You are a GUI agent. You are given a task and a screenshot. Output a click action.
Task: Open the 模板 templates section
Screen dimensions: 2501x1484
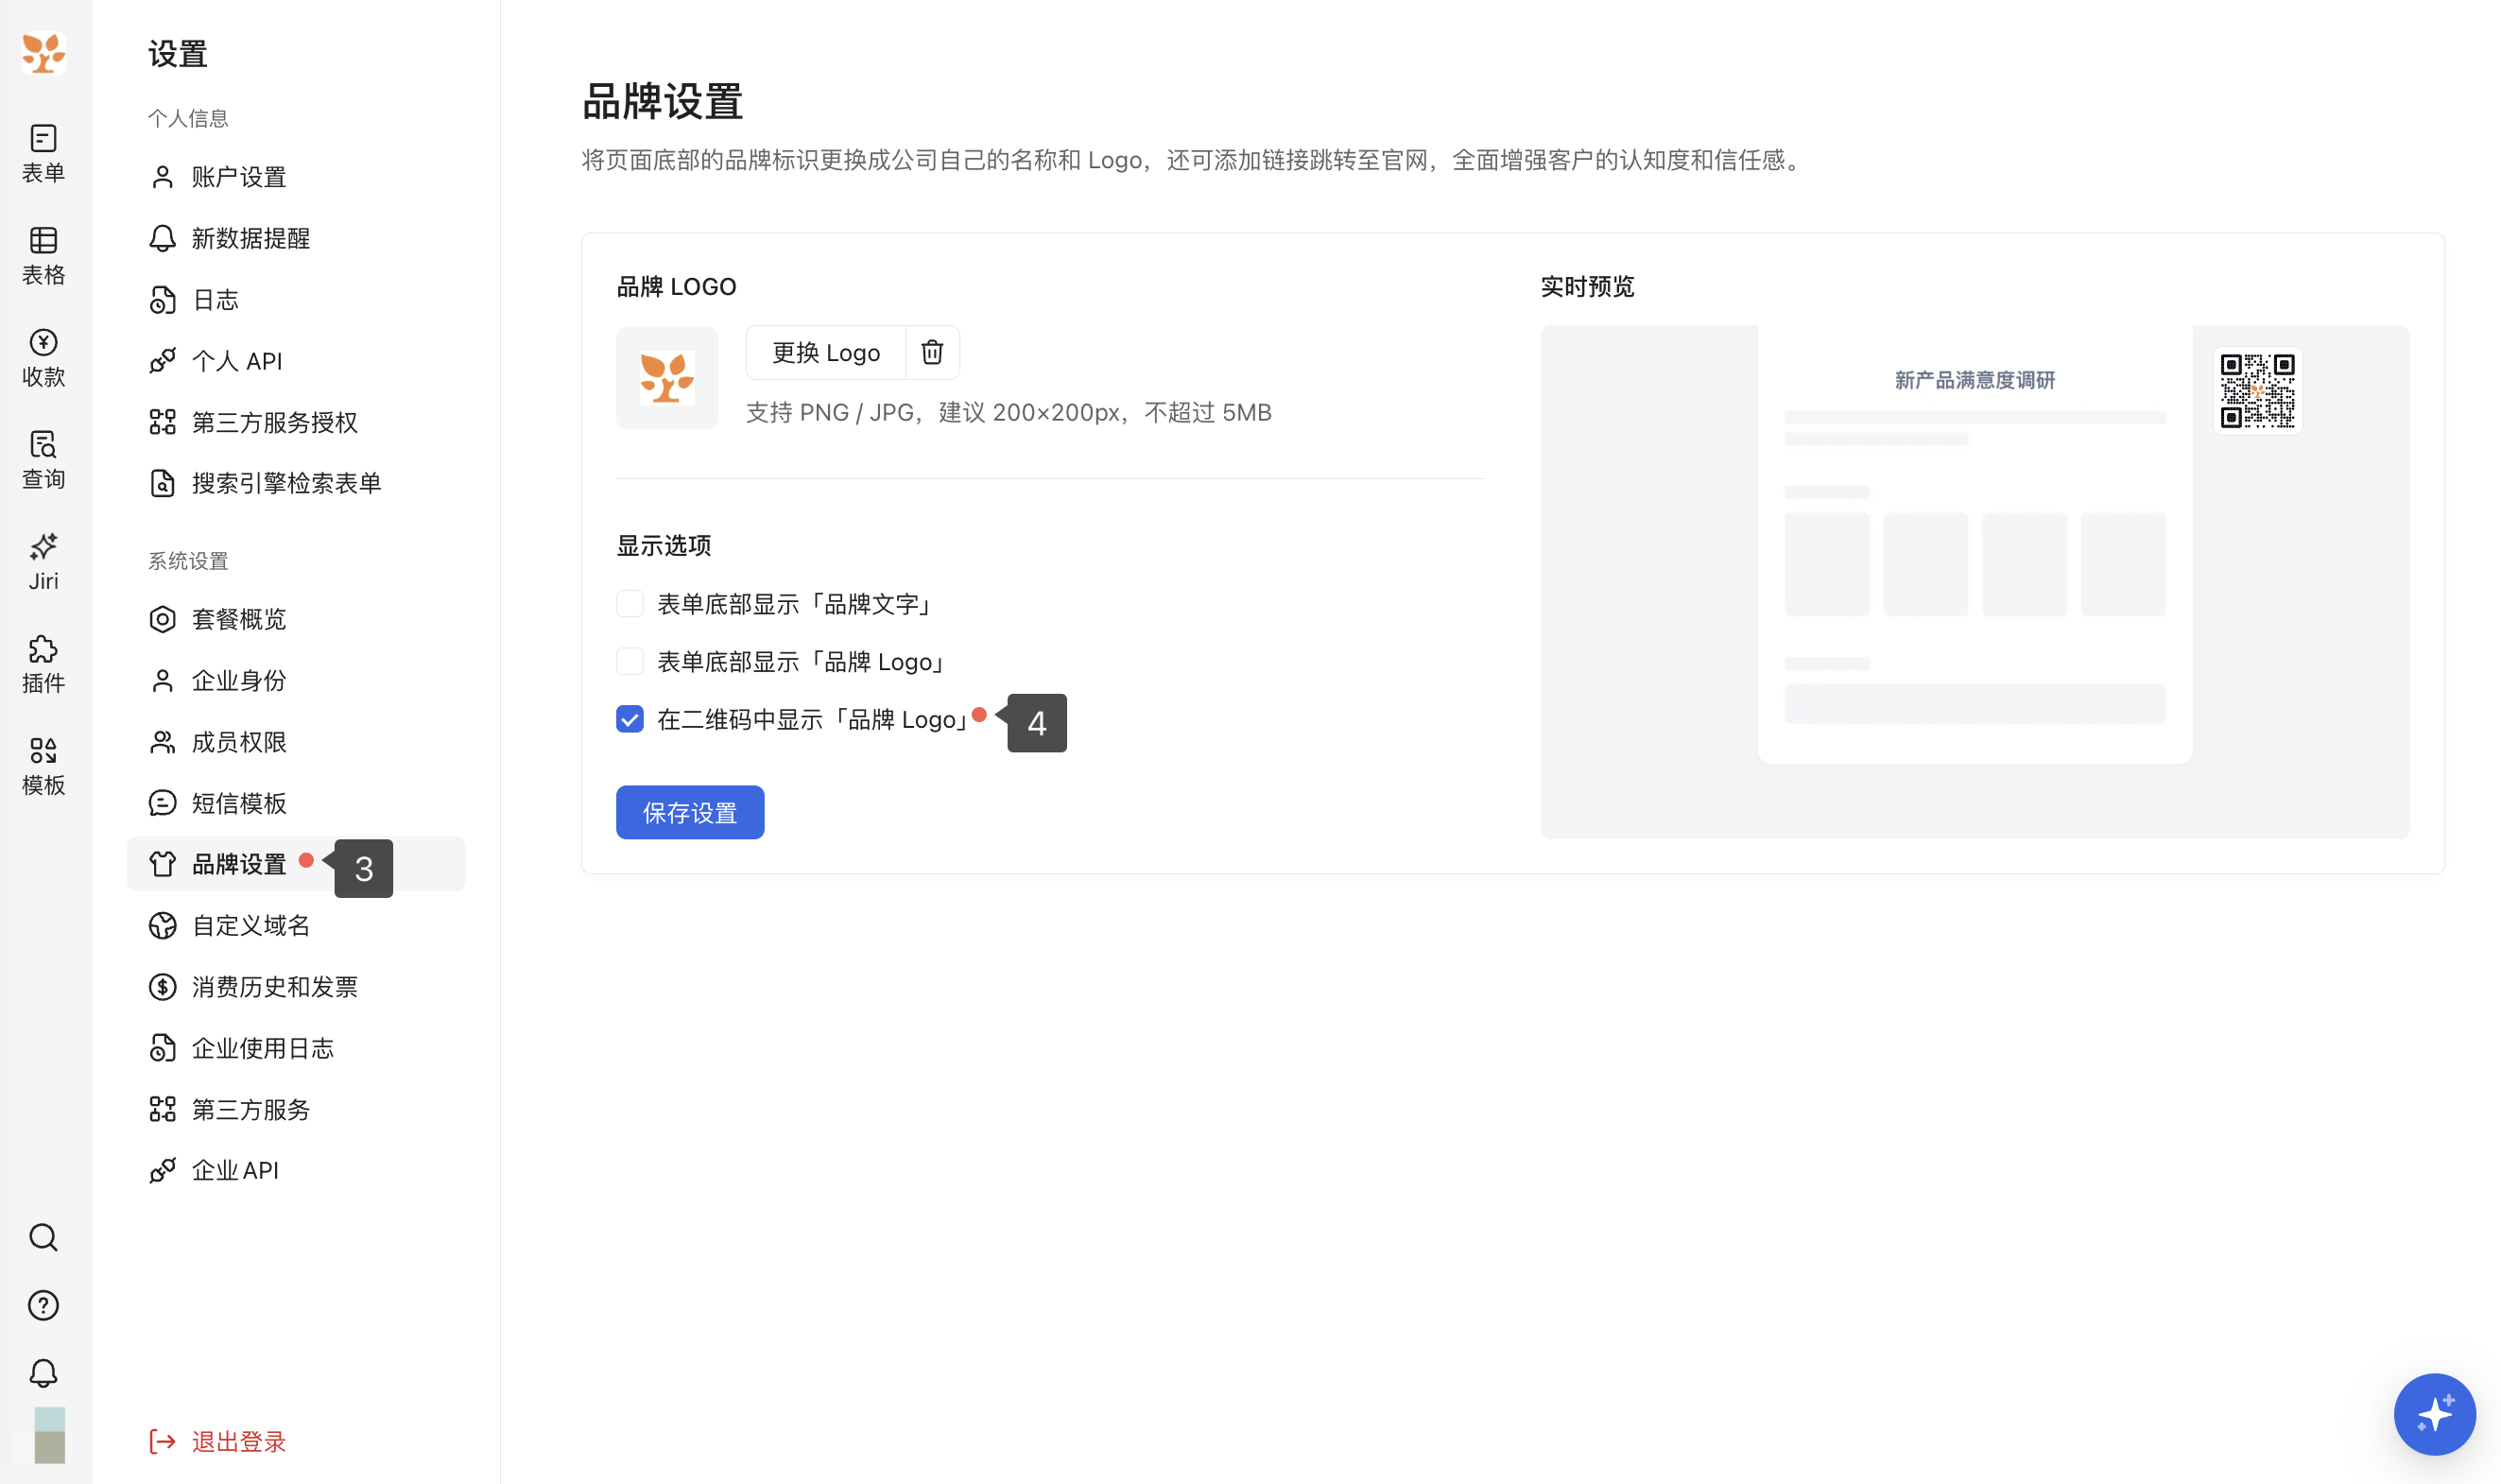43,765
